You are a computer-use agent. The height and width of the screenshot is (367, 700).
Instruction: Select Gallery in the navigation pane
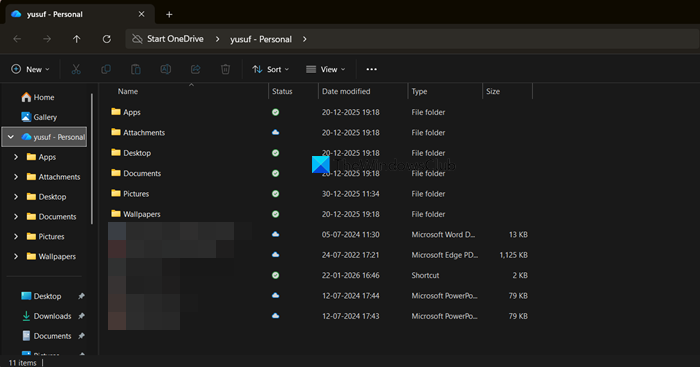pos(39,117)
